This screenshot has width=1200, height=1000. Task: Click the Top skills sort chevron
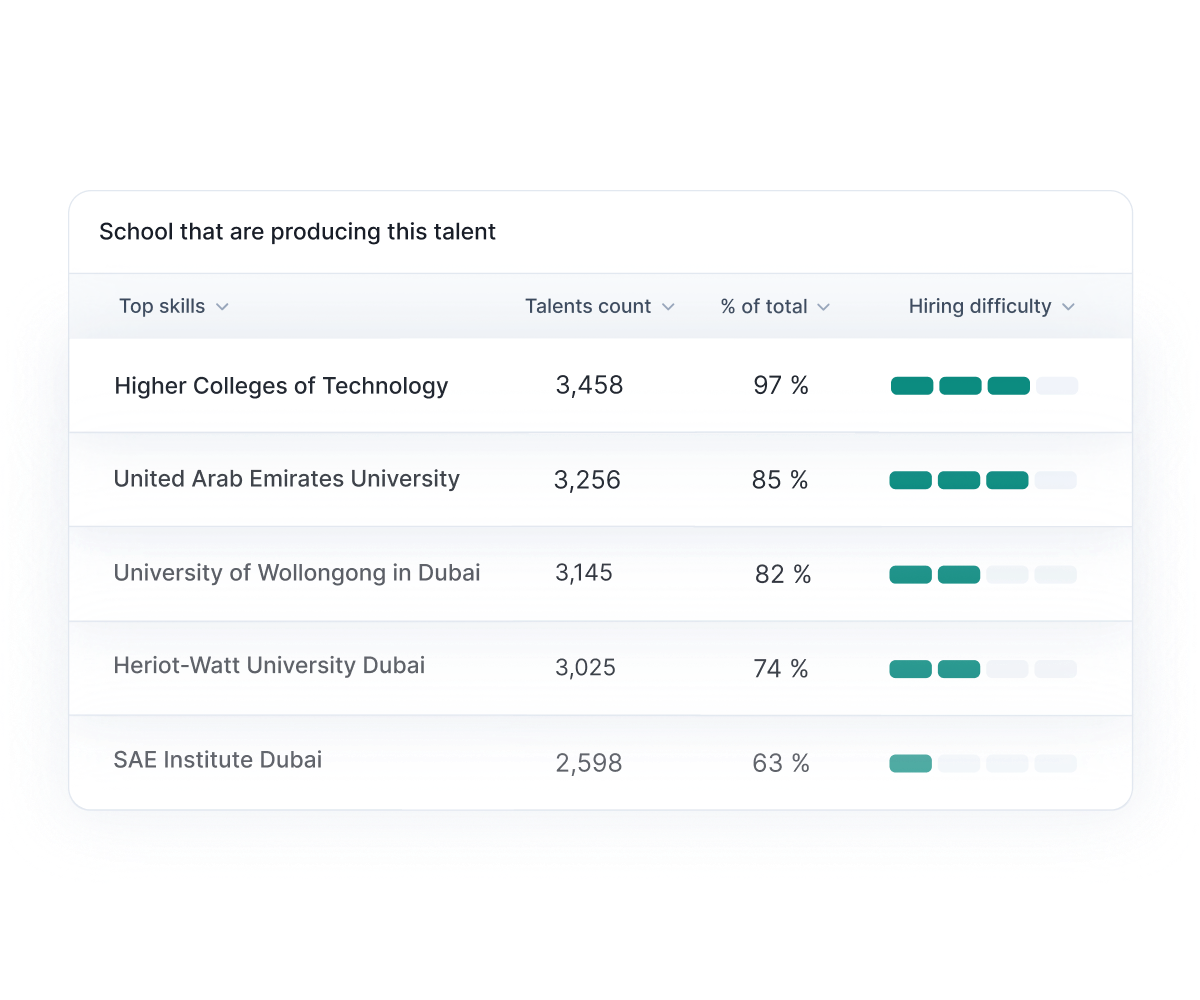pos(222,307)
